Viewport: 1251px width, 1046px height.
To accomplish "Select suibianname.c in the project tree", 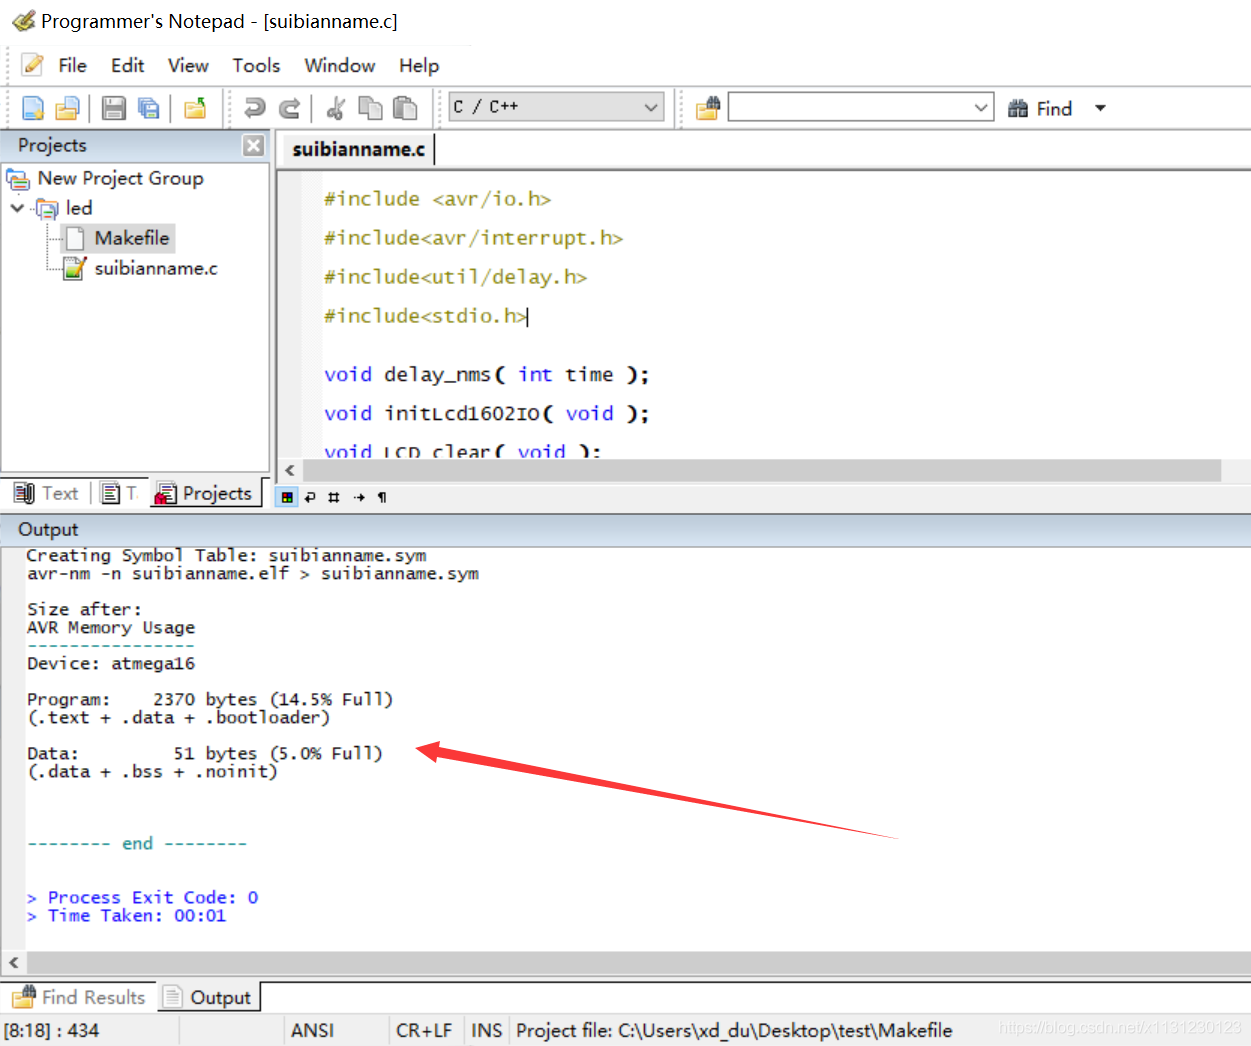I will [x=155, y=268].
